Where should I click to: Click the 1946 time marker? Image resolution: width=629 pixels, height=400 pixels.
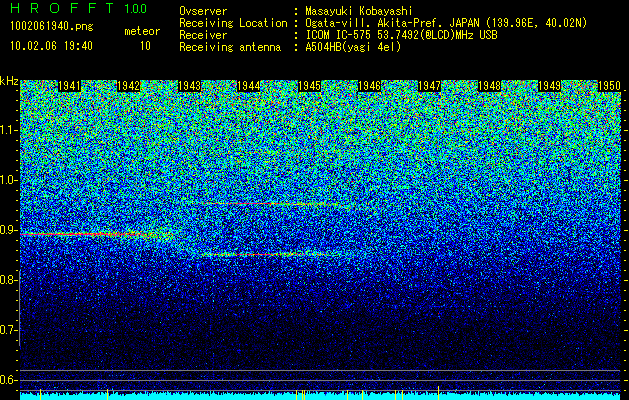tap(369, 86)
